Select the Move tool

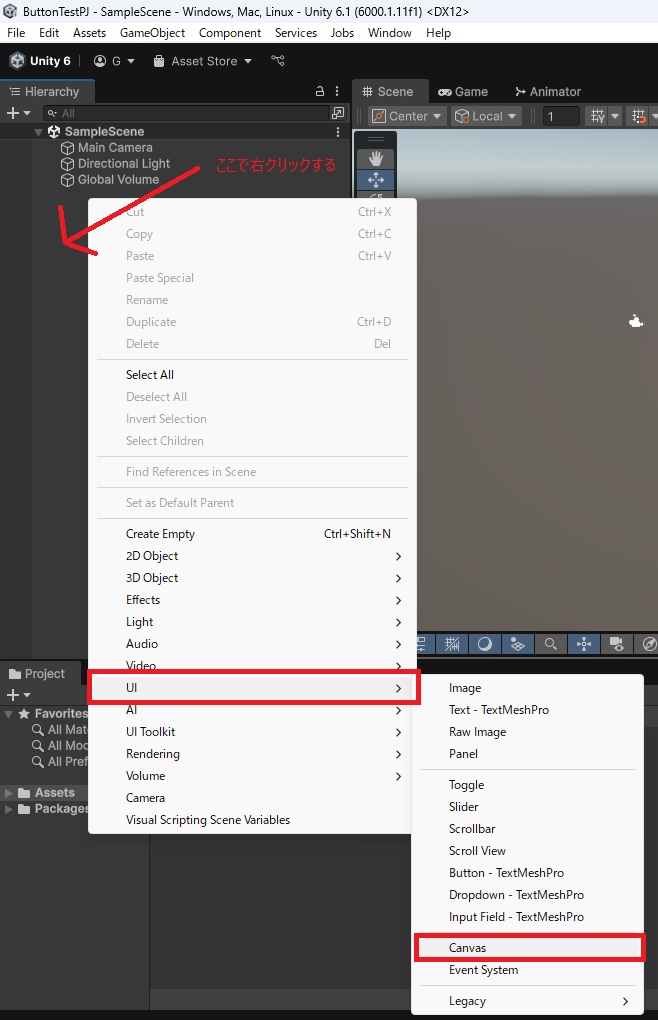[376, 180]
